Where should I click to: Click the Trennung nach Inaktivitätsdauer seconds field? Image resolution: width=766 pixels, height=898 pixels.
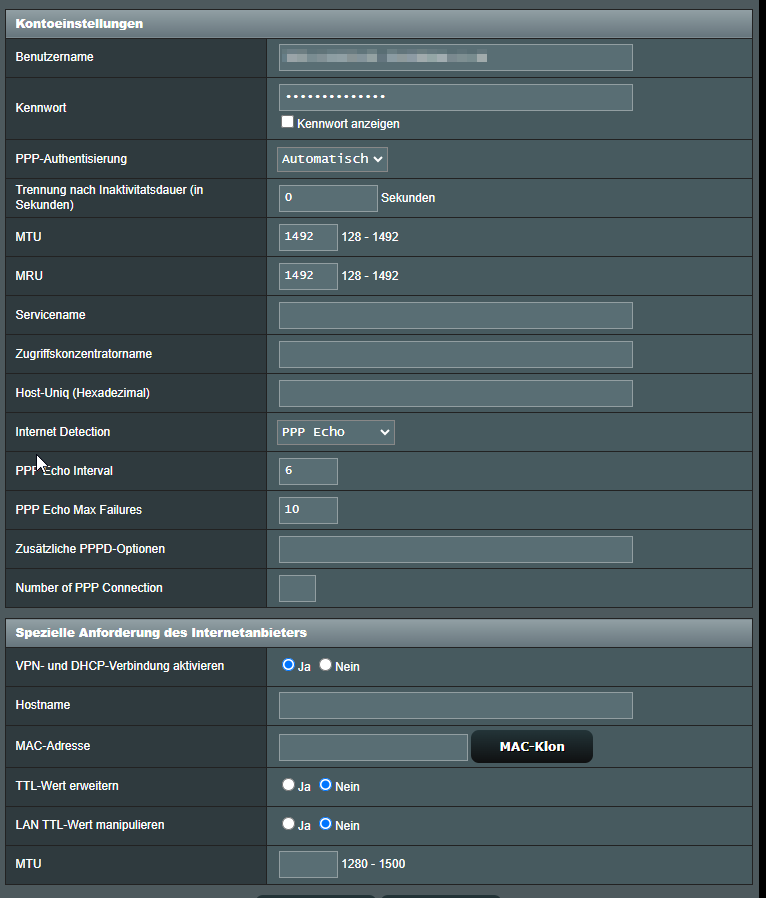tap(328, 198)
